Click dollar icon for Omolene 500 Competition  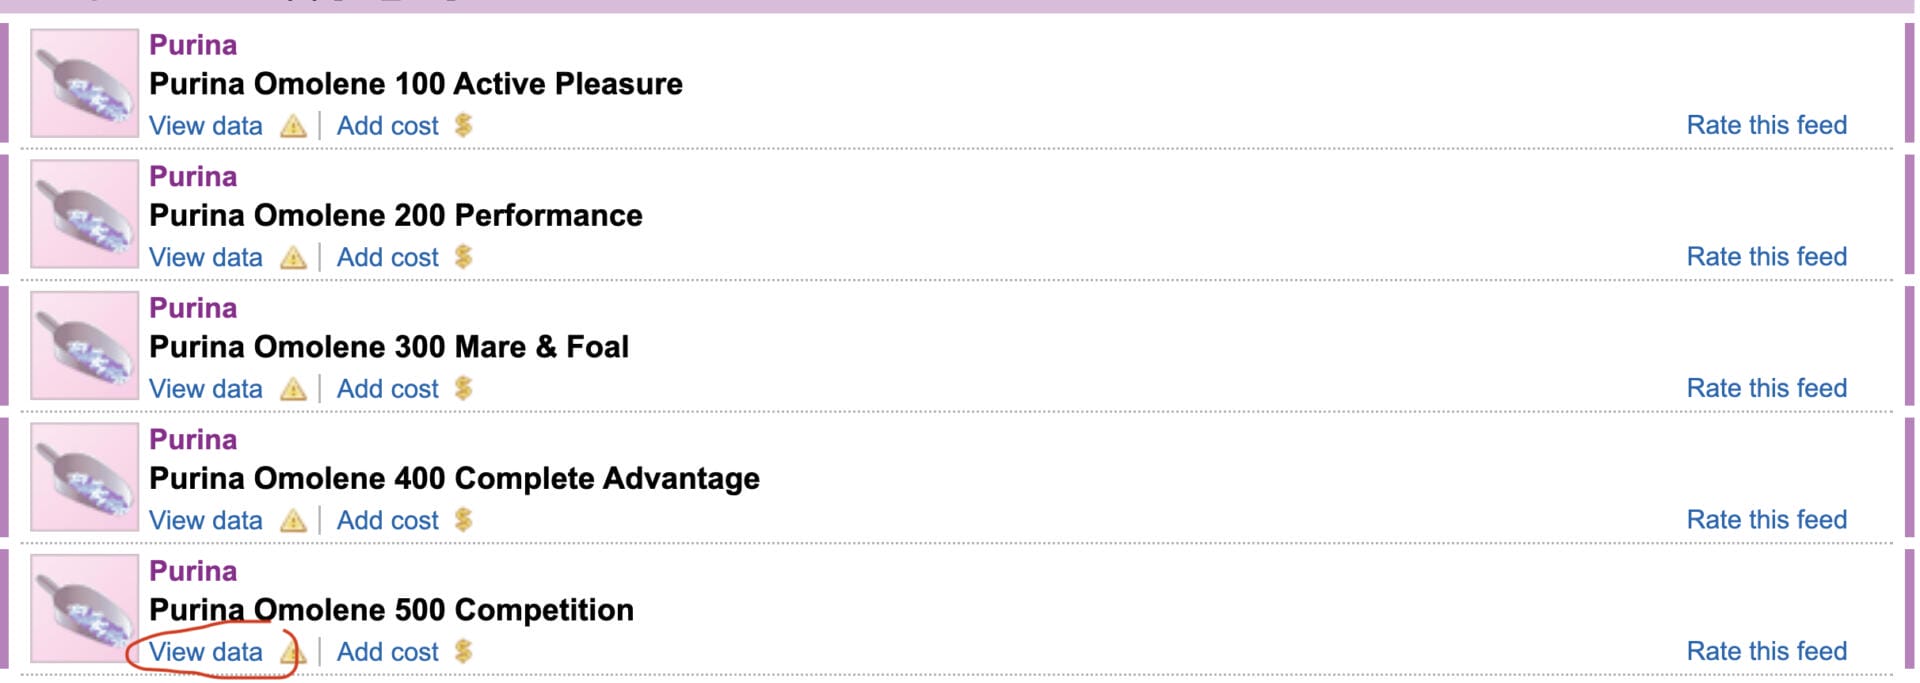463,651
